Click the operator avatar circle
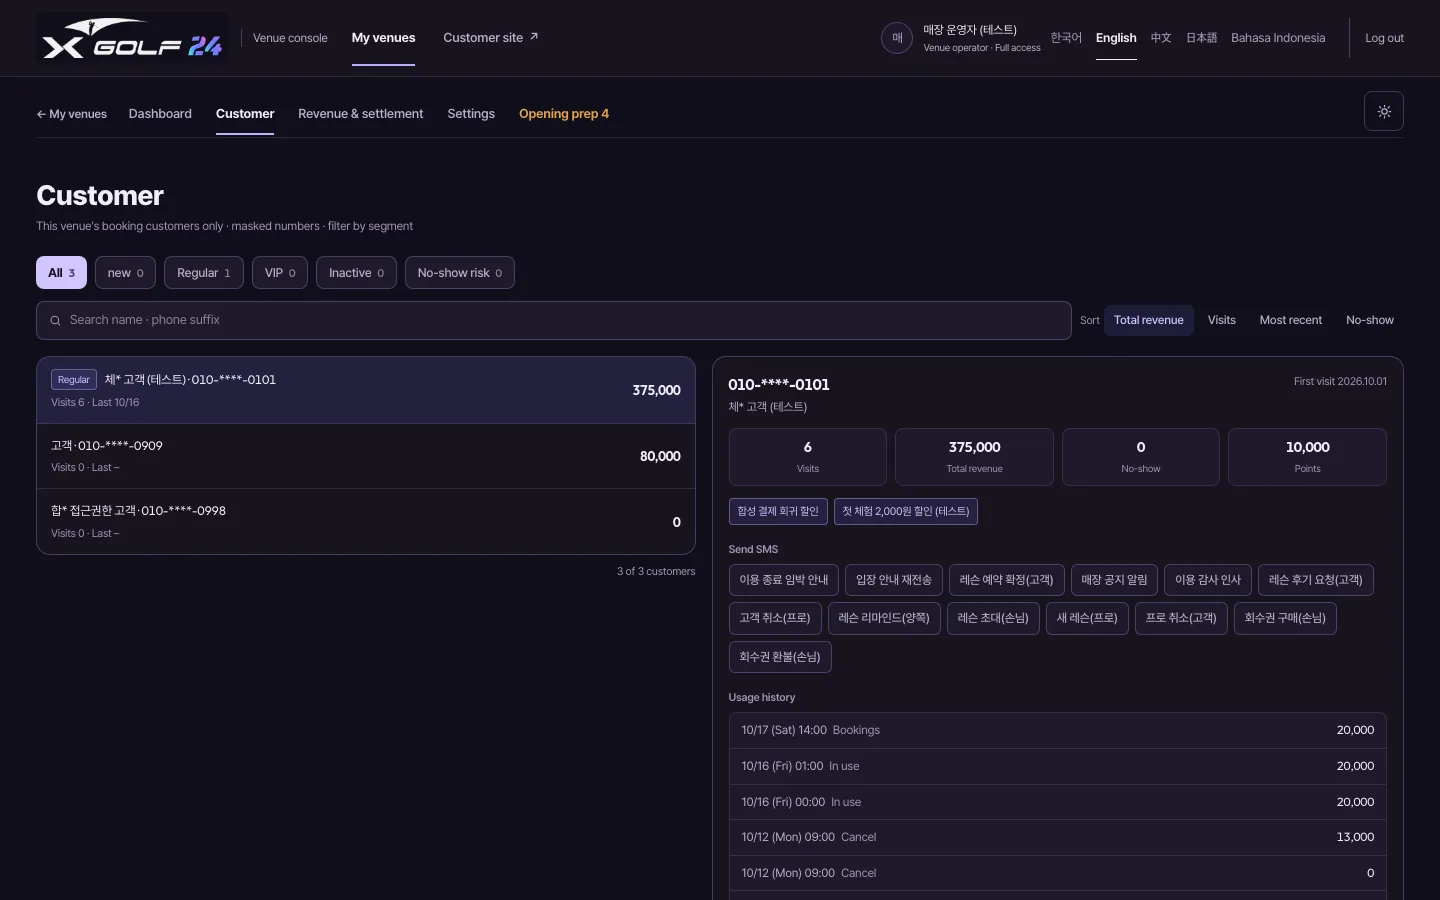Image resolution: width=1440 pixels, height=900 pixels. click(897, 38)
